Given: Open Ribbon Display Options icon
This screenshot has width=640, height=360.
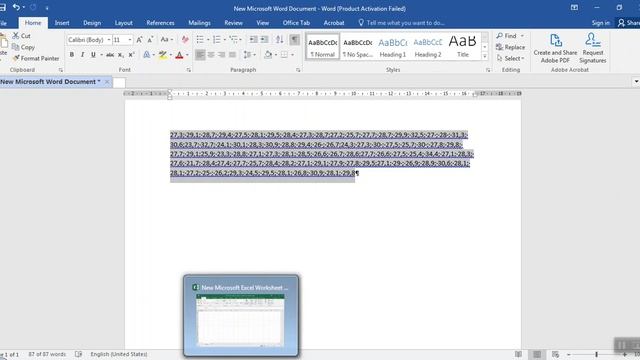Looking at the screenshot, I should (x=574, y=8).
